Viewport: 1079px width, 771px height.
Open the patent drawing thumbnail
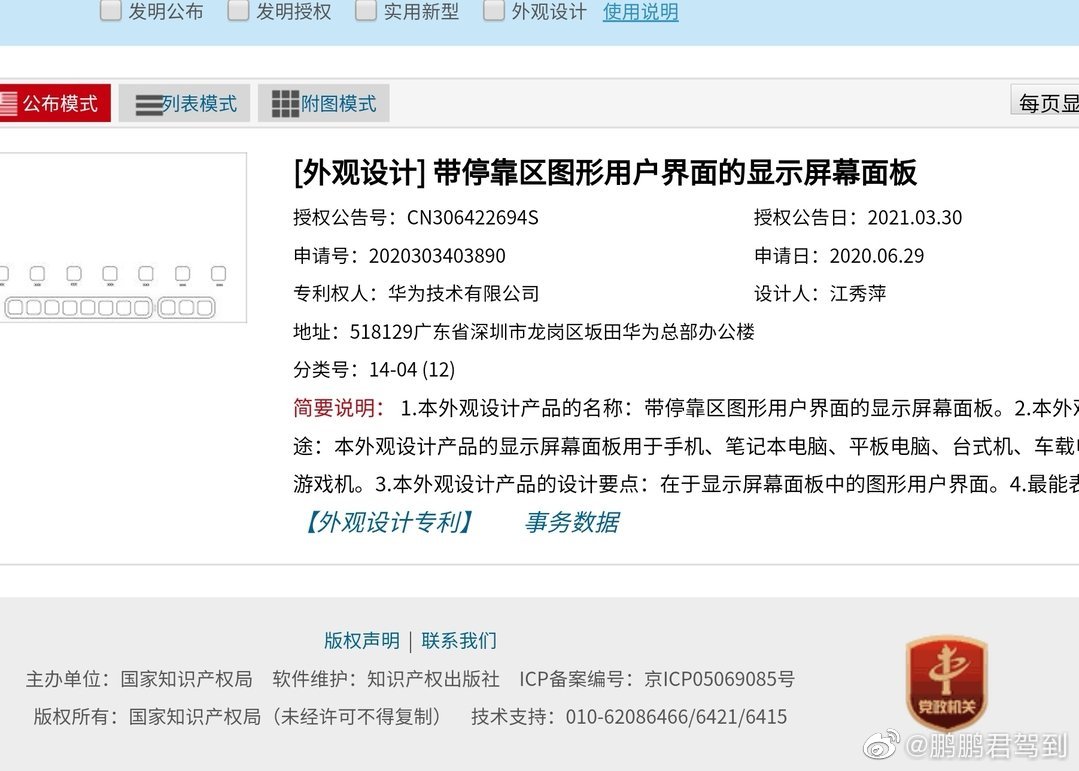[x=123, y=237]
